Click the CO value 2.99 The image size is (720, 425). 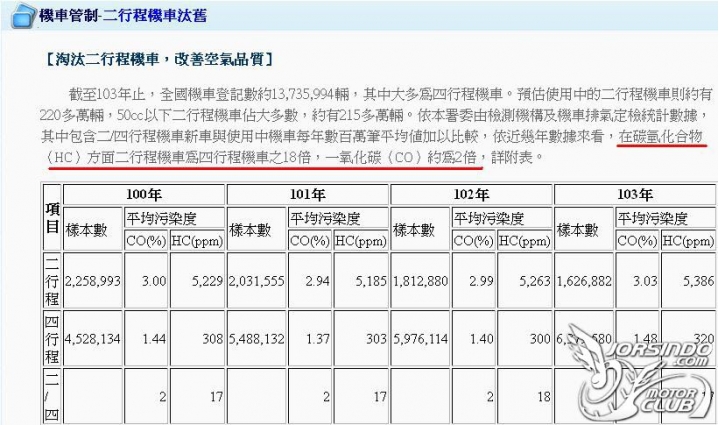point(481,281)
